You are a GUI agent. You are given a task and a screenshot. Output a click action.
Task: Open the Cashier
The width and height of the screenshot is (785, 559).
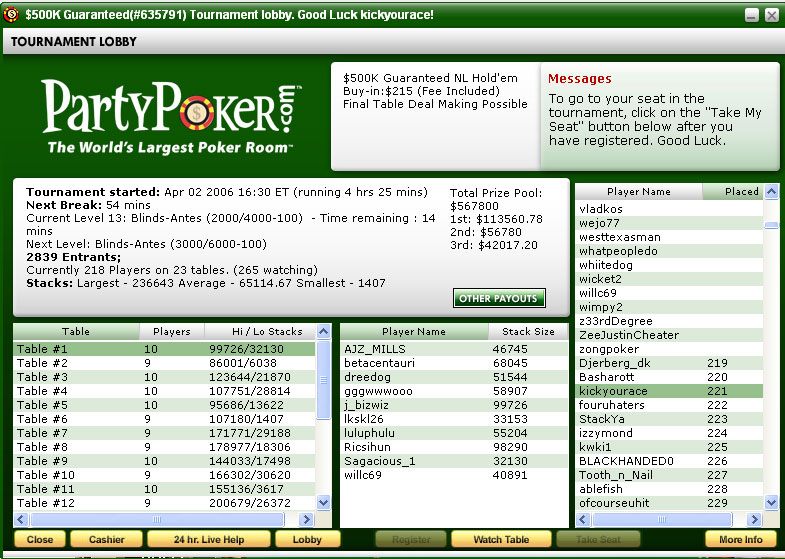click(107, 539)
